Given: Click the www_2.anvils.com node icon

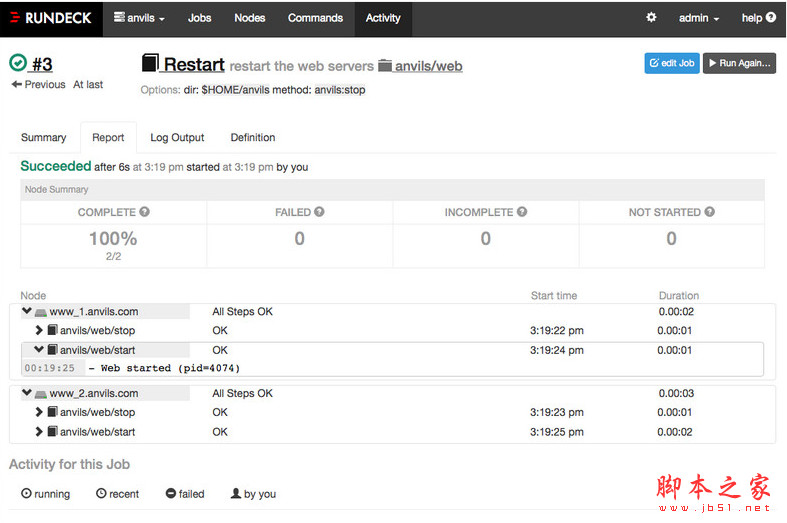Looking at the screenshot, I should tap(41, 395).
